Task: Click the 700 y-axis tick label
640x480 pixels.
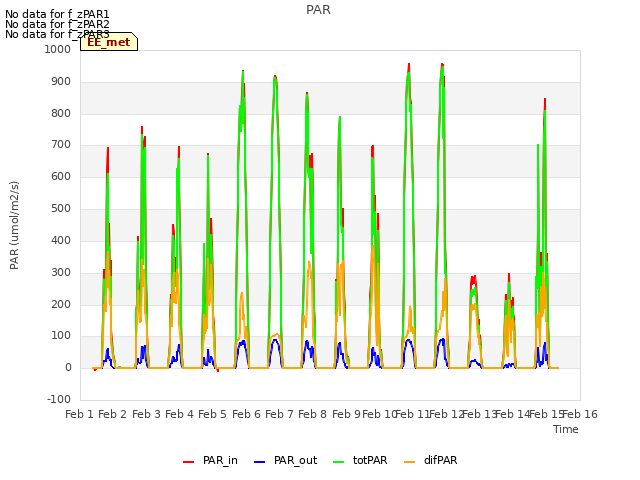Action: pyautogui.click(x=61, y=144)
